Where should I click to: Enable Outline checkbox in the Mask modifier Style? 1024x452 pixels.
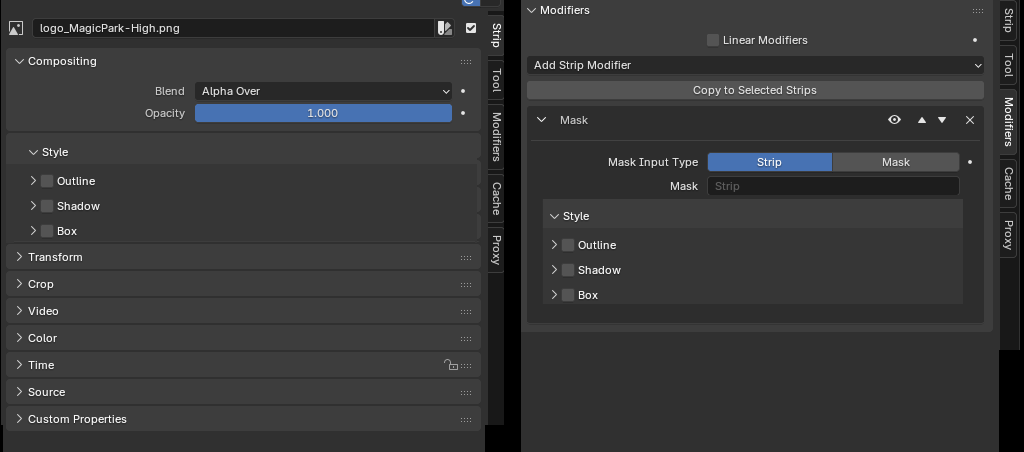click(x=568, y=245)
